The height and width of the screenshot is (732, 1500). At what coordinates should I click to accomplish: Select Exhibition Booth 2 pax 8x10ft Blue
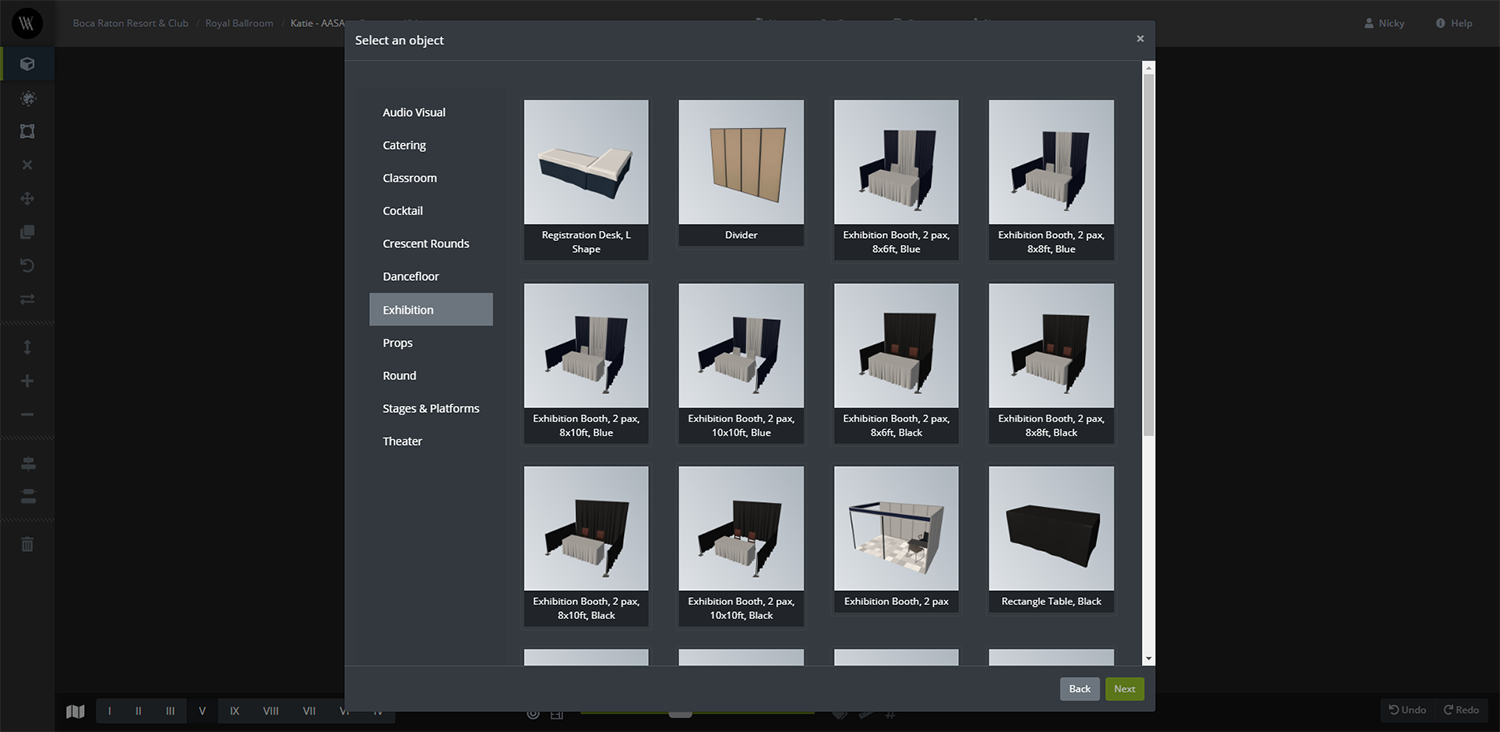(586, 363)
